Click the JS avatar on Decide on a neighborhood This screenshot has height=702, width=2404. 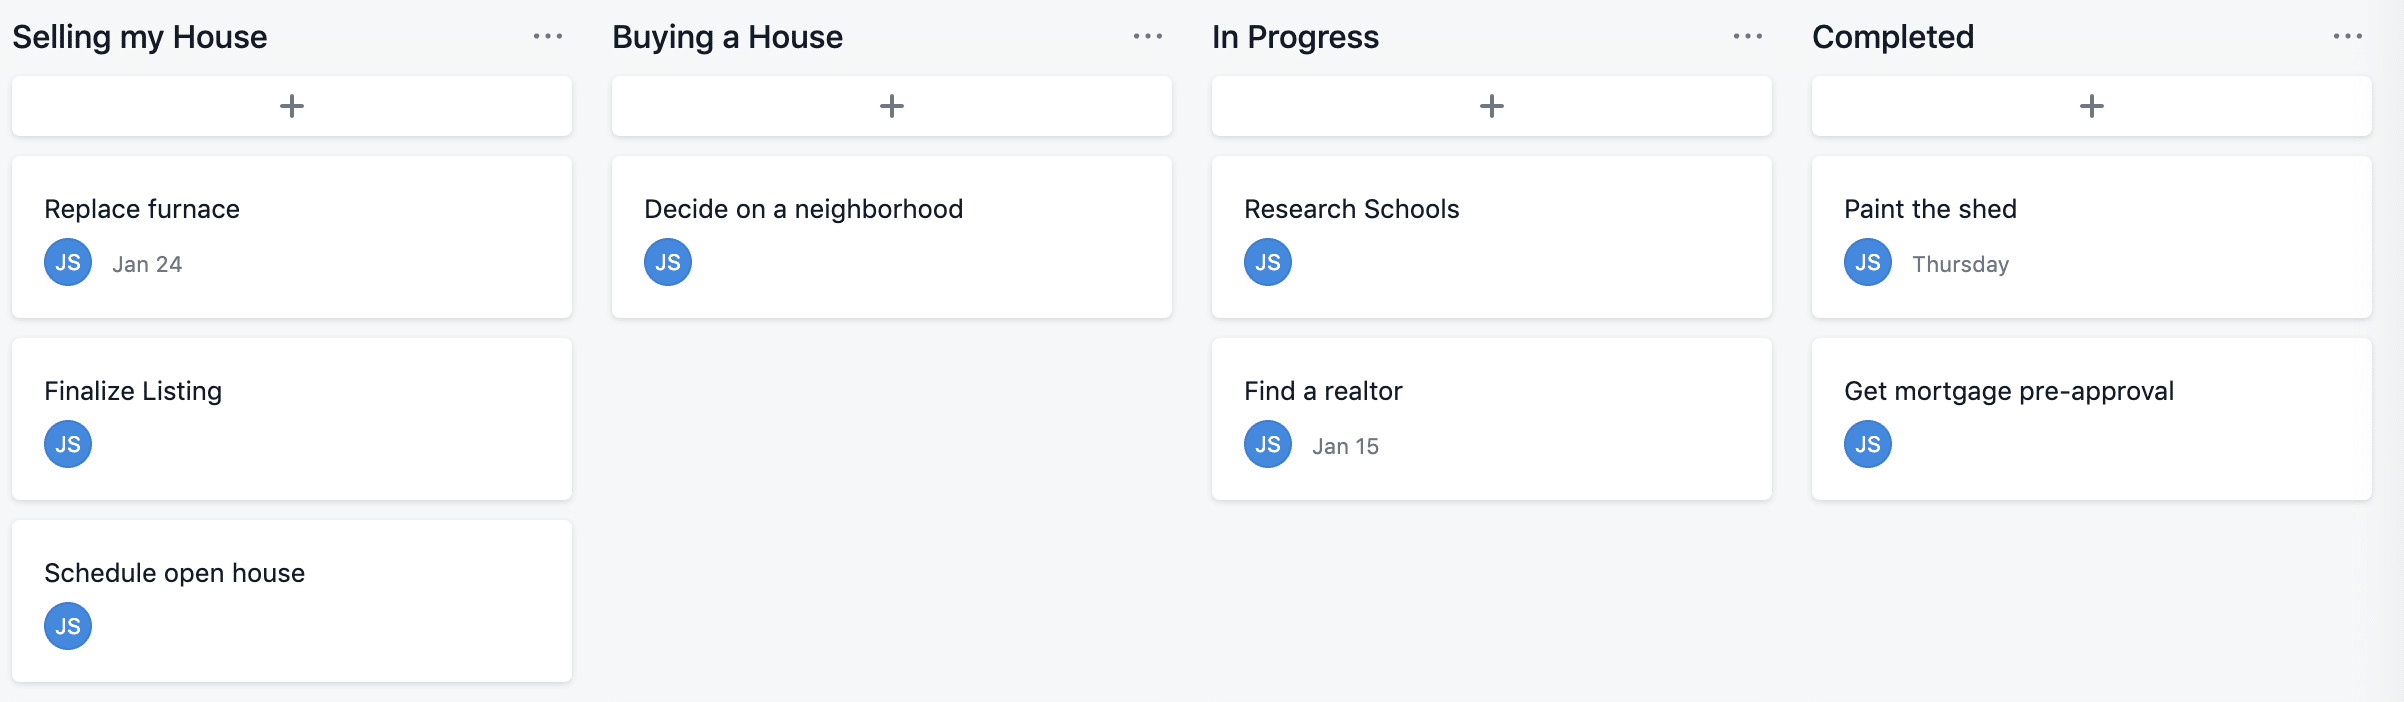pos(667,262)
